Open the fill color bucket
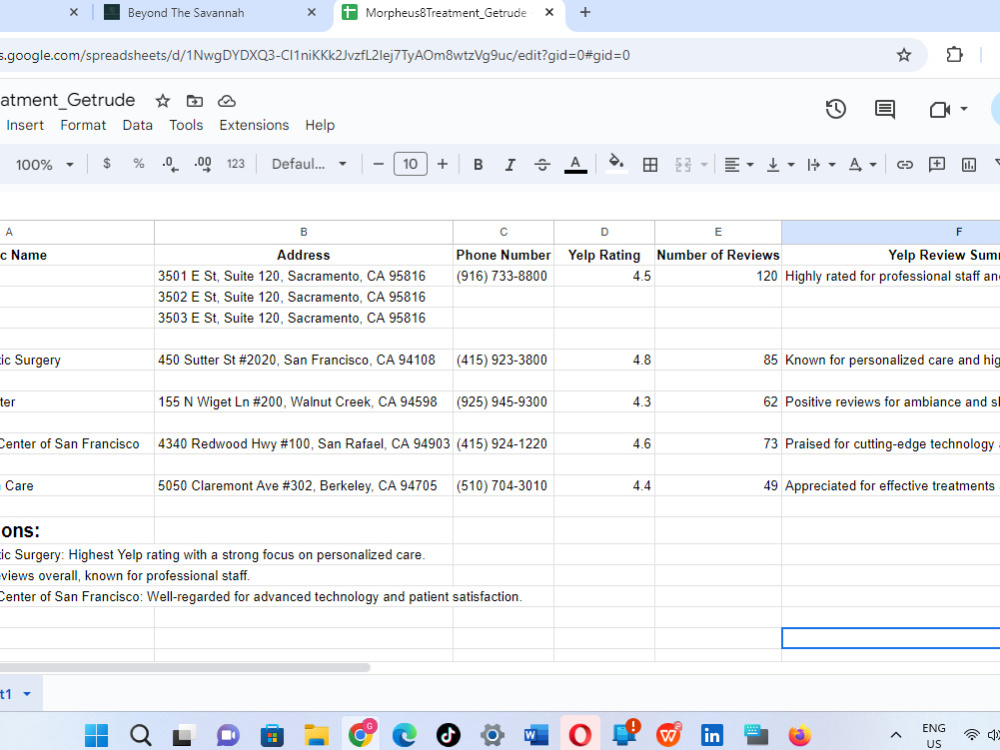Image resolution: width=1000 pixels, height=750 pixels. click(x=616, y=164)
